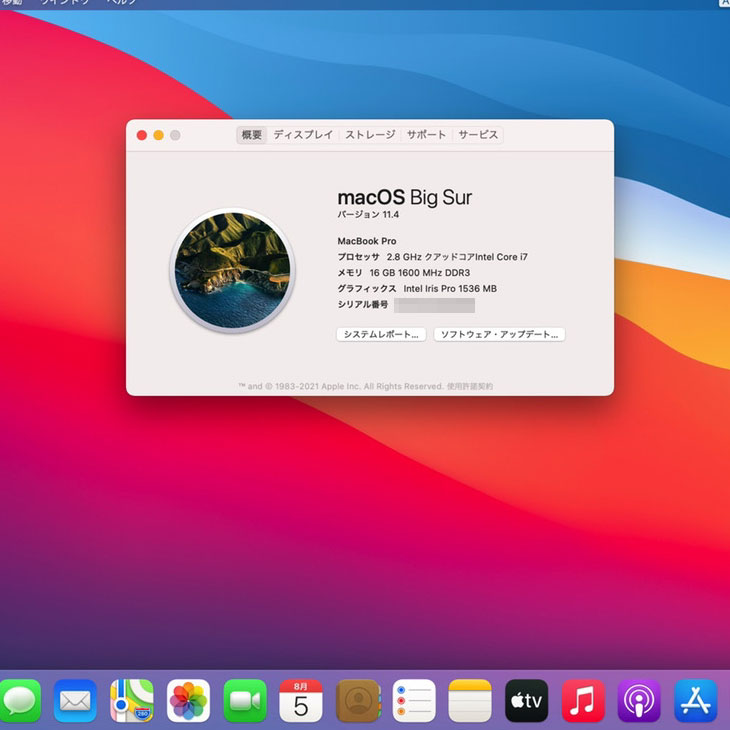Launch Reminders from the Dock

[x=414, y=700]
